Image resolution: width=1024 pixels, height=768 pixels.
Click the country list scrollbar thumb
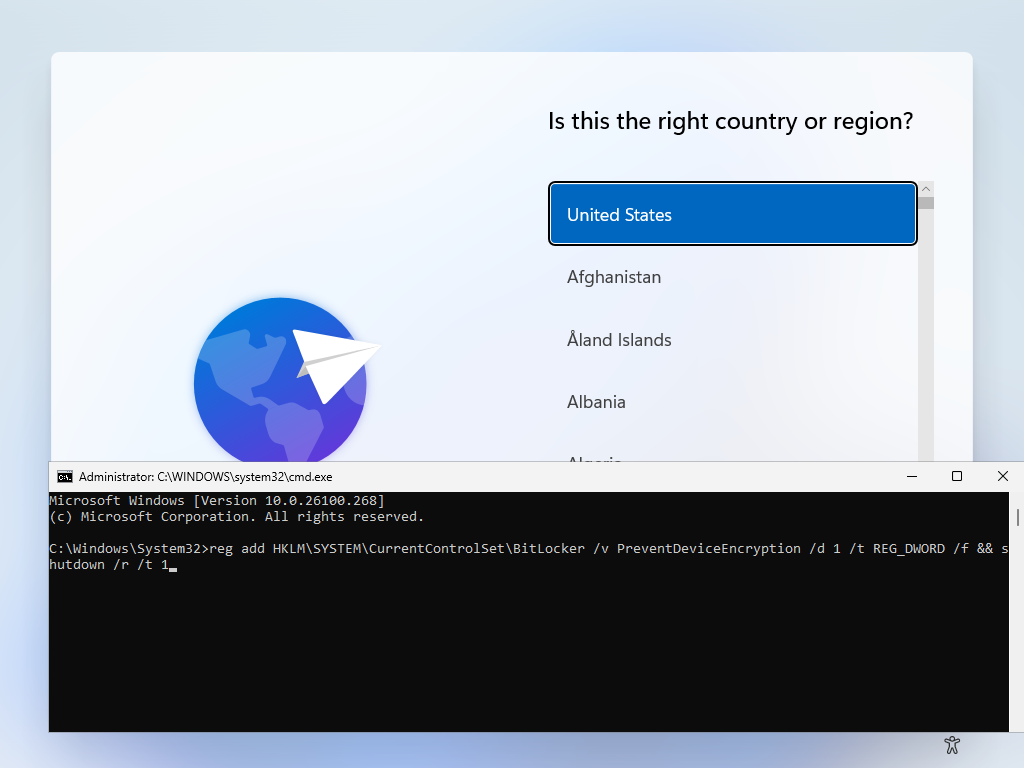coord(925,202)
